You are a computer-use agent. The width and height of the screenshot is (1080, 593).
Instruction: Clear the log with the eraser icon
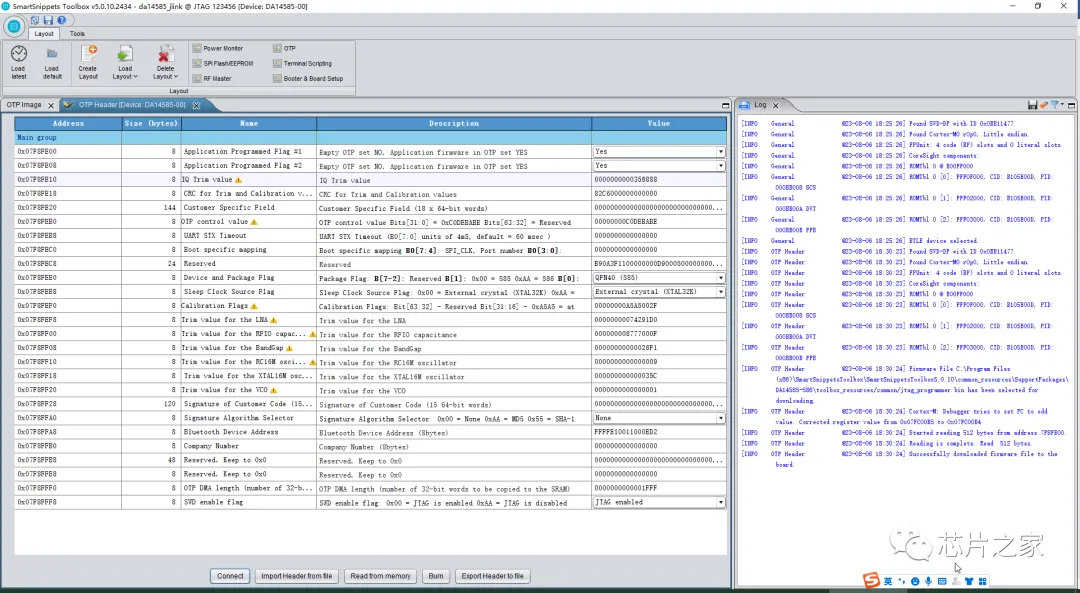tap(1043, 105)
